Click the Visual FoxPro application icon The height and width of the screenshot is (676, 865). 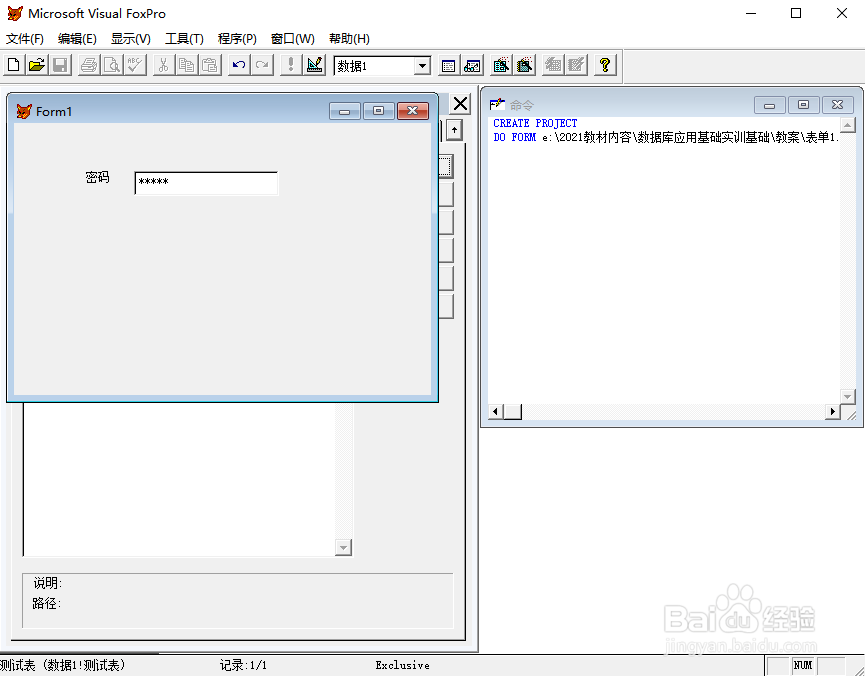15,13
